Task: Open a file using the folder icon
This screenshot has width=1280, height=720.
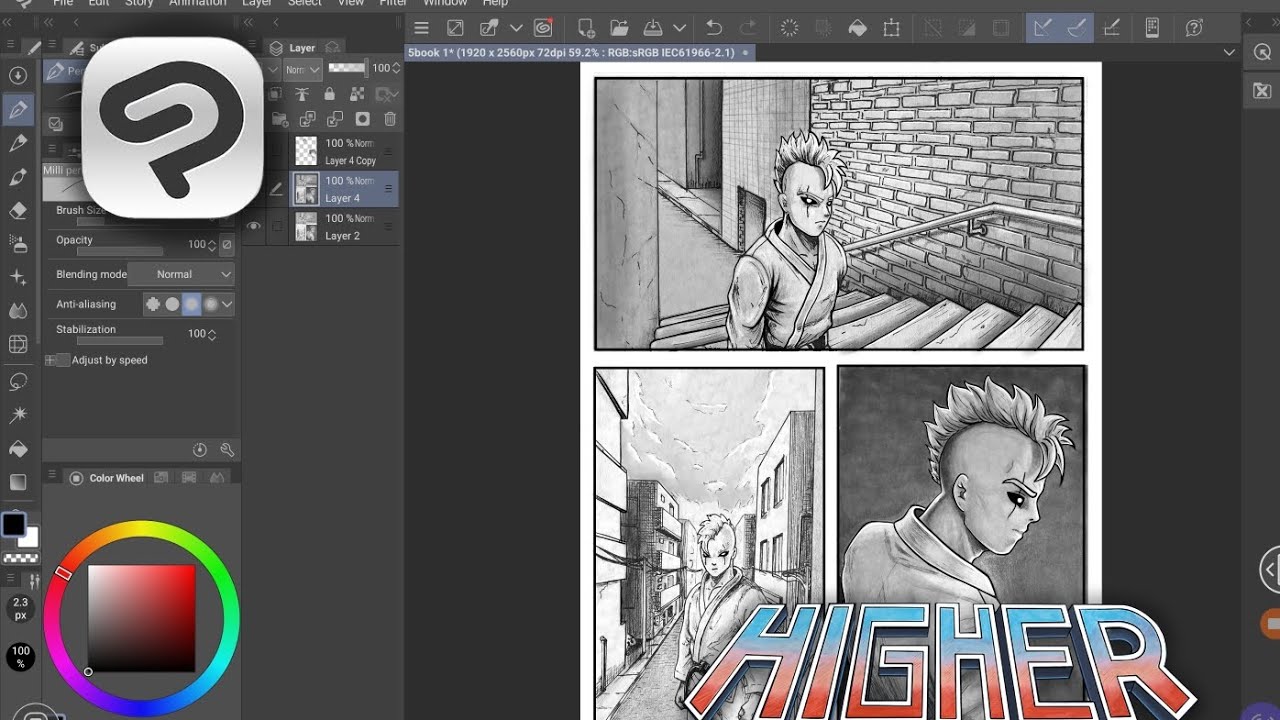Action: (619, 28)
